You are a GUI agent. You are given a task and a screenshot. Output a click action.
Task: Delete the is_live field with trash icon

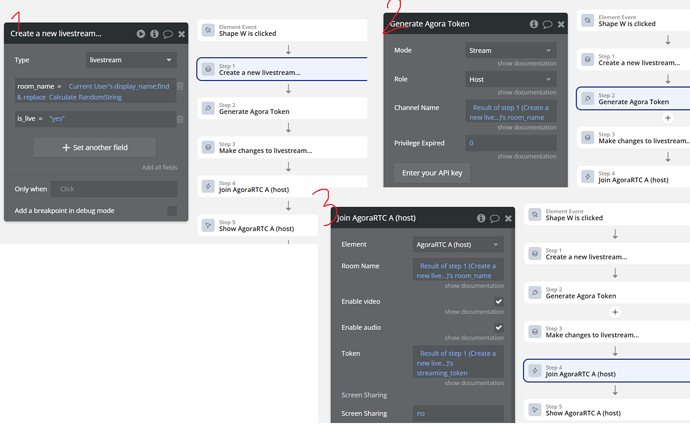pos(180,119)
